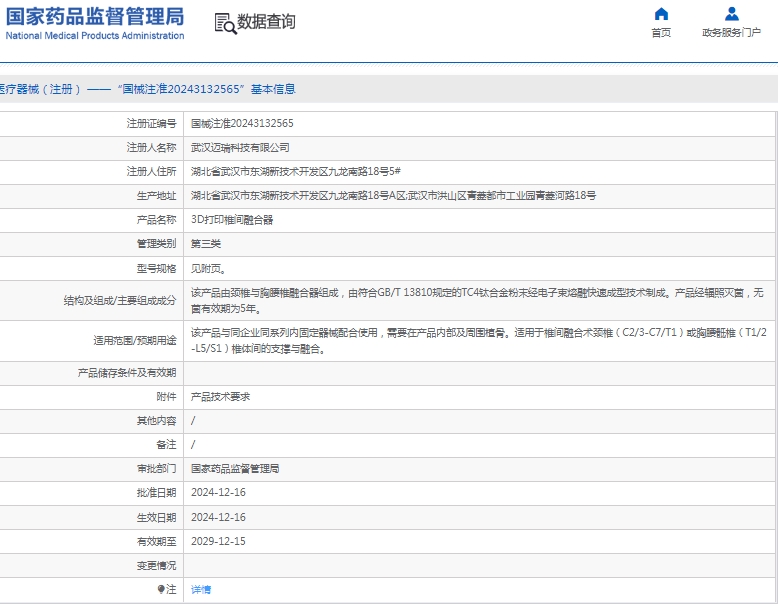
Task: Click the 数据查询 search document icon
Action: 225,23
